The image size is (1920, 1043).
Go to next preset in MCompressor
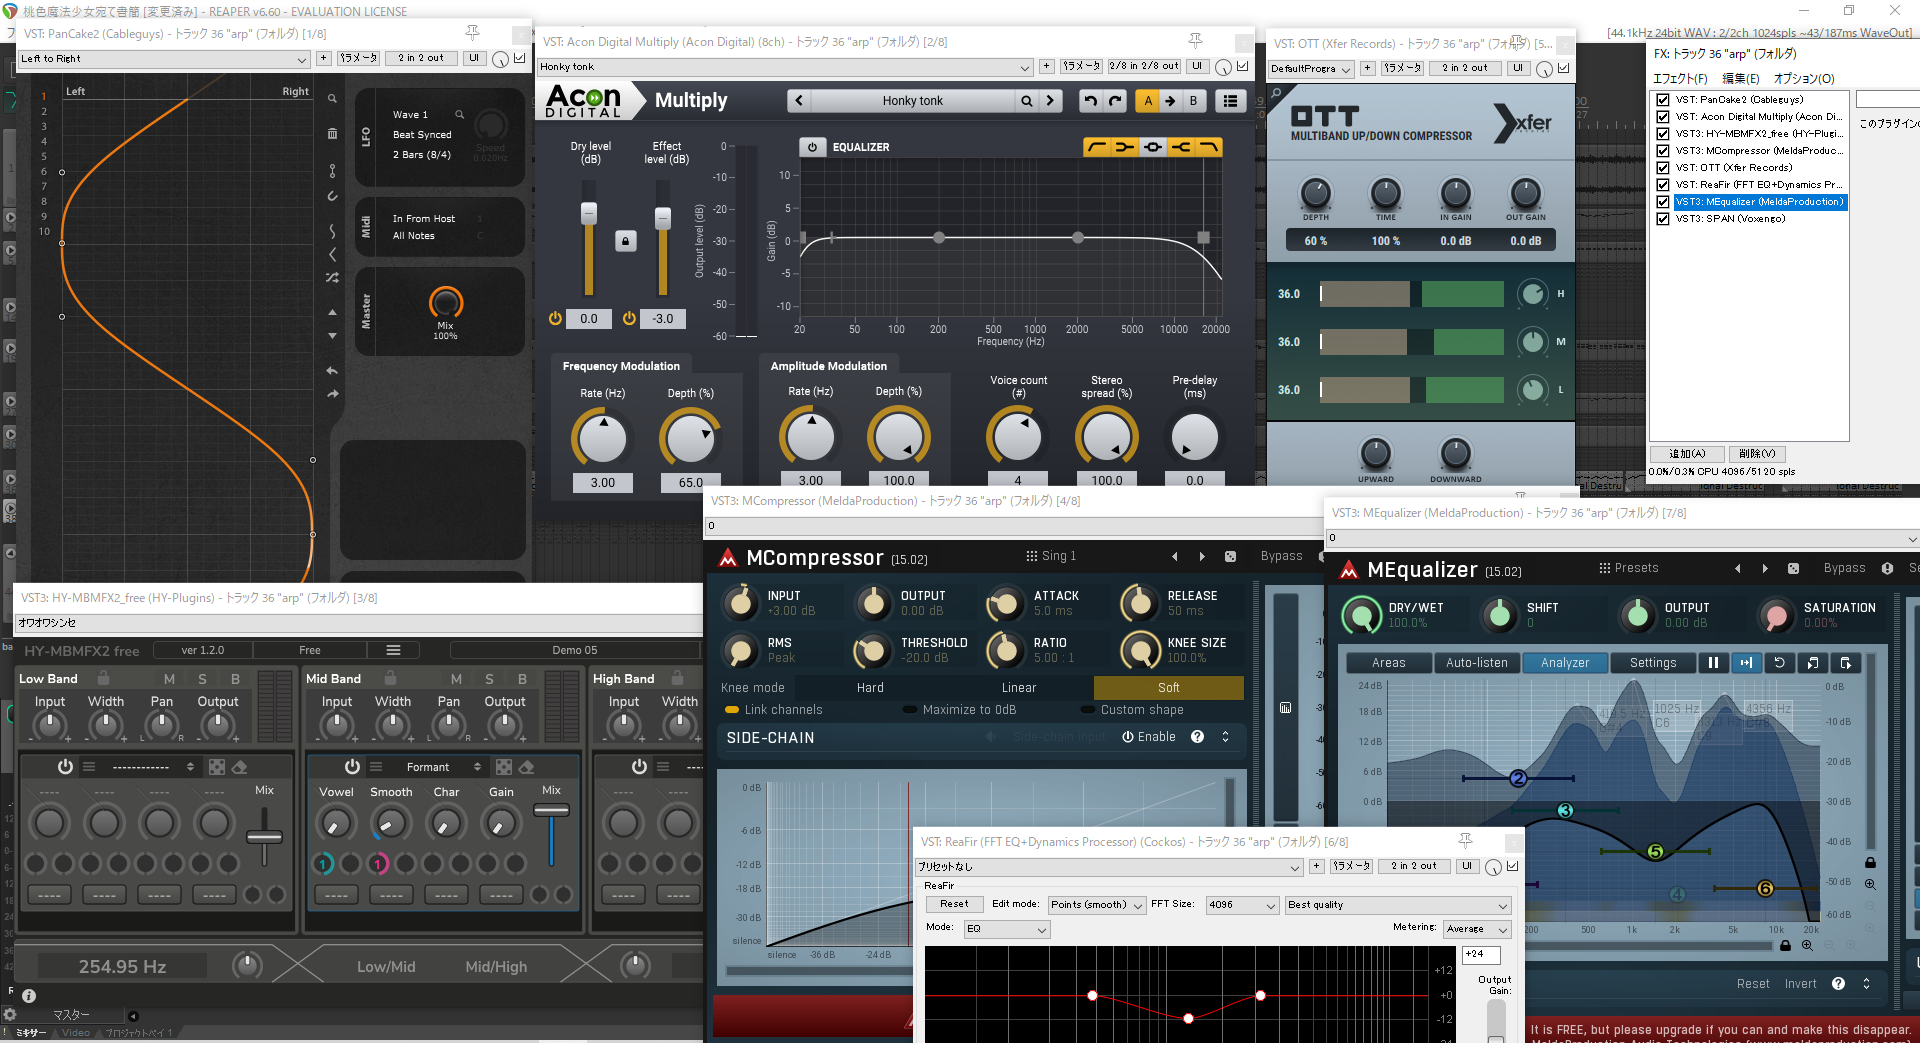tap(1202, 556)
